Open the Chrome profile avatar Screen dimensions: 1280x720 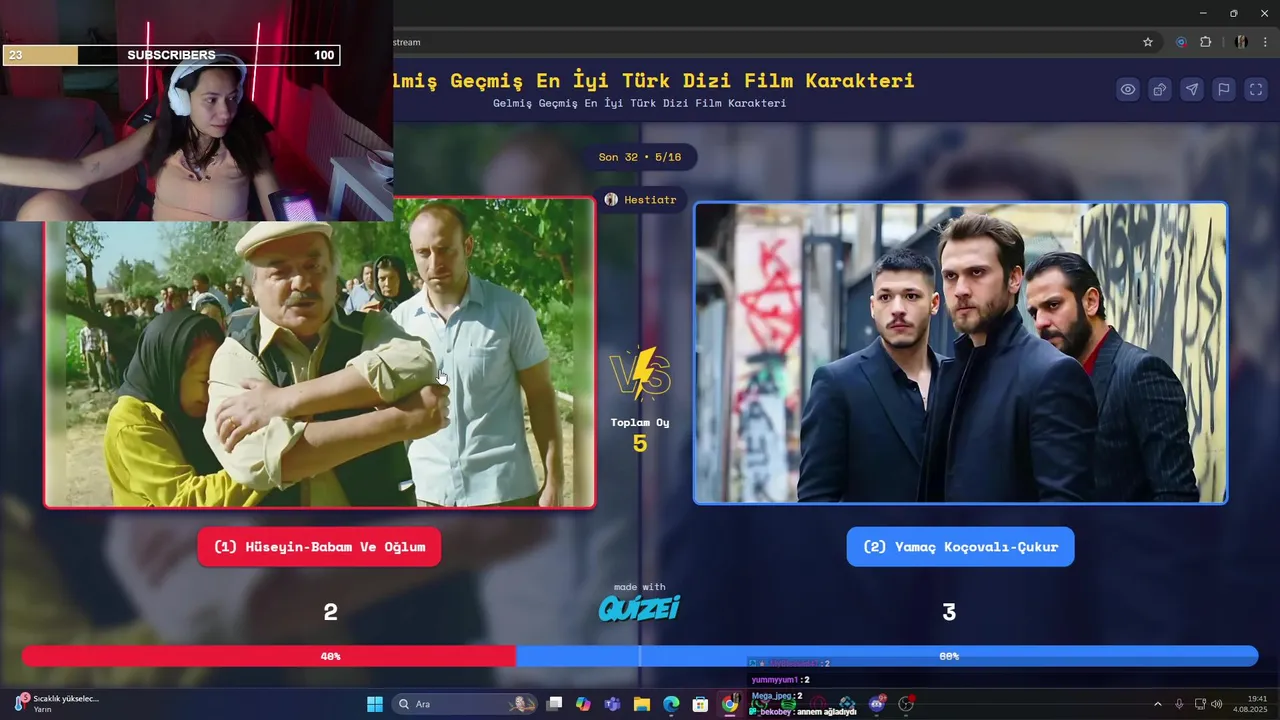[1241, 42]
